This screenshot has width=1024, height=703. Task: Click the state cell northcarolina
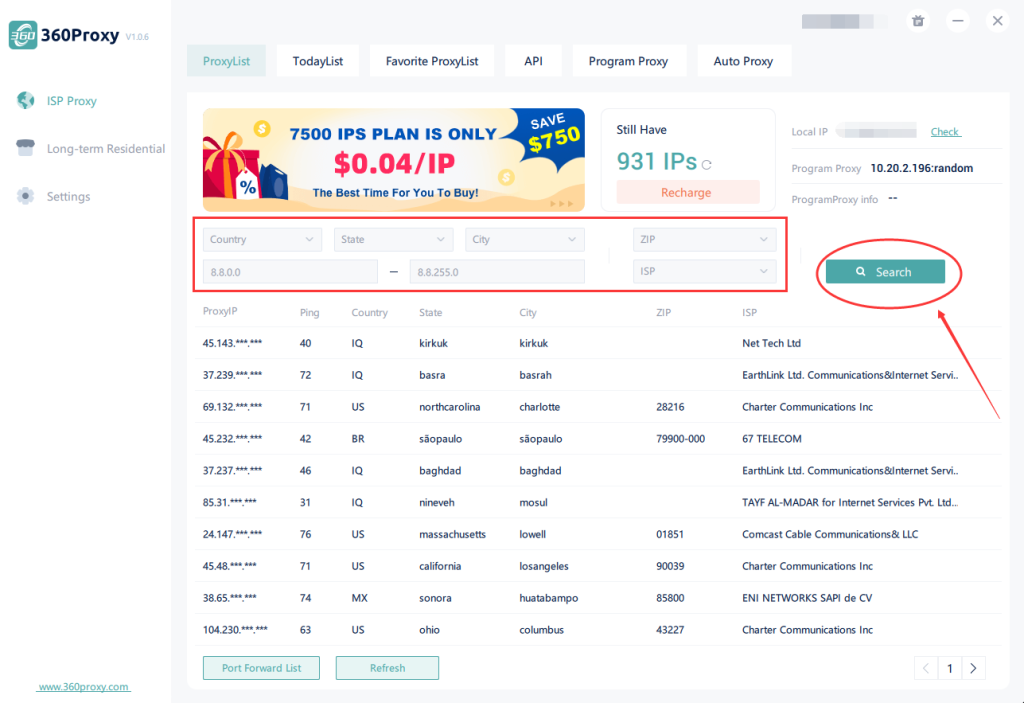point(449,406)
